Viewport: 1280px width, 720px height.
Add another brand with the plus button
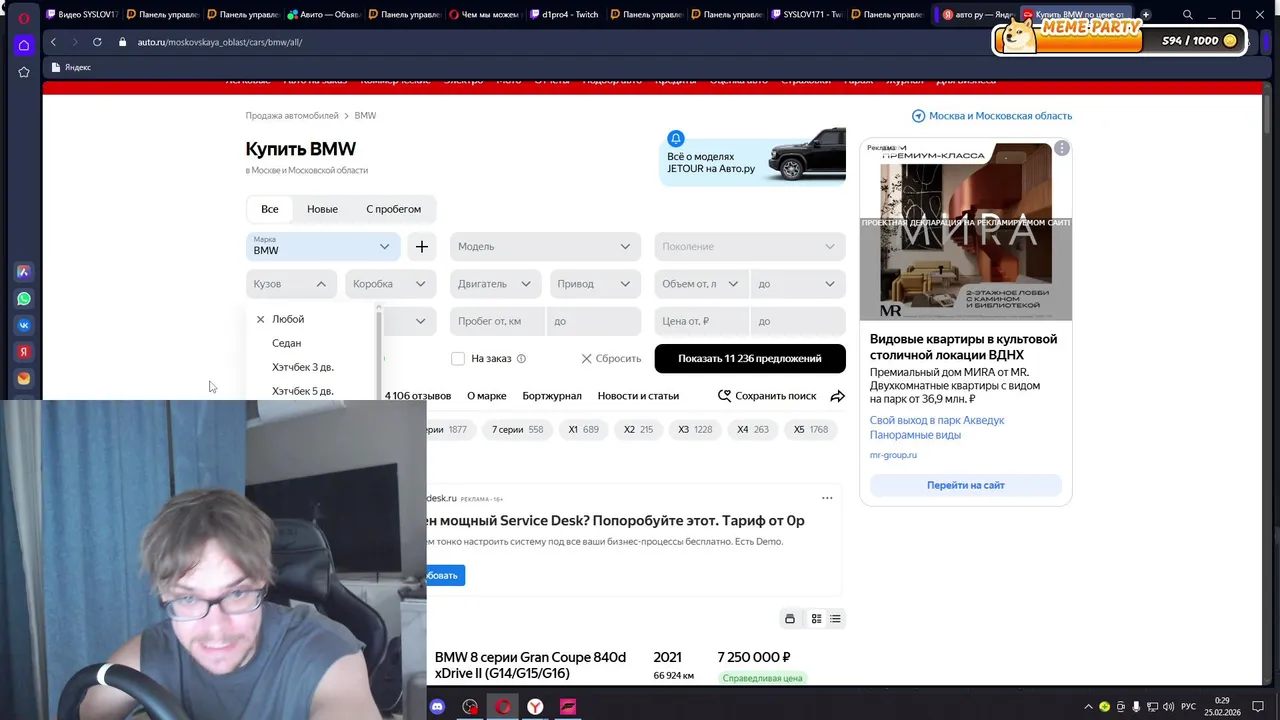pyautogui.click(x=422, y=246)
